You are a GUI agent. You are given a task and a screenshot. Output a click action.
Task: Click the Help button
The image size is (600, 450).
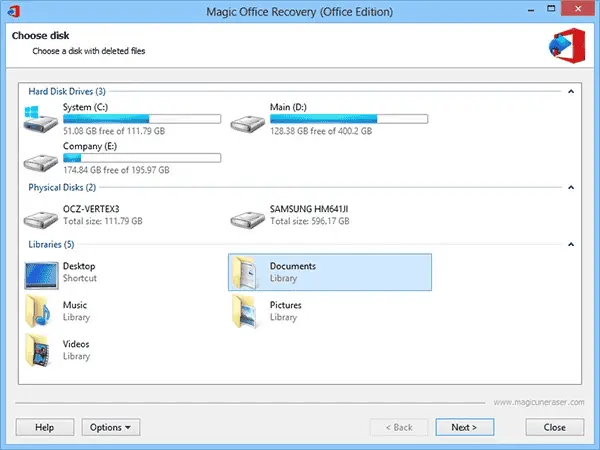point(45,427)
